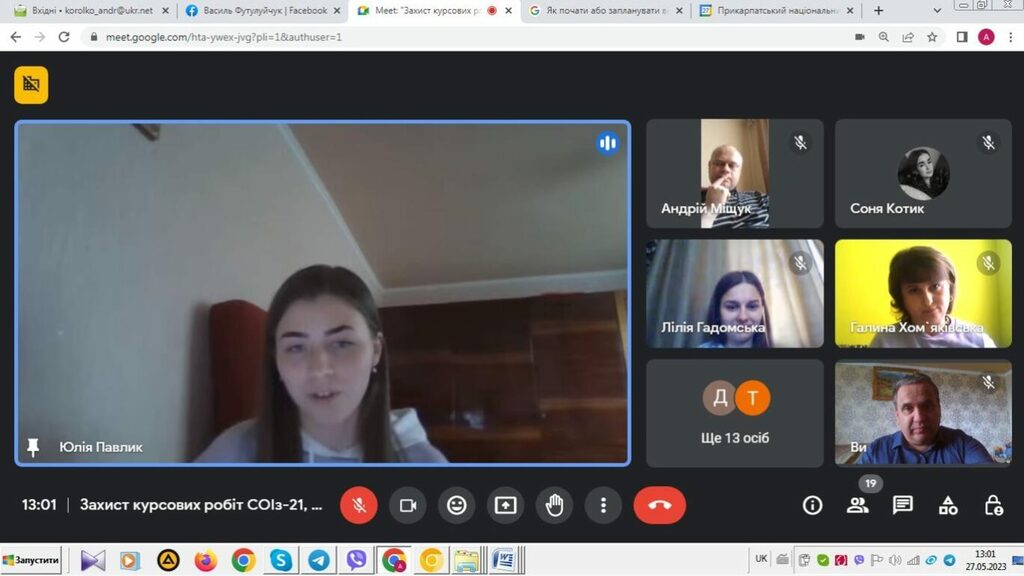The image size is (1024, 576).
Task: Open the three-dot more options menu
Action: click(x=603, y=505)
